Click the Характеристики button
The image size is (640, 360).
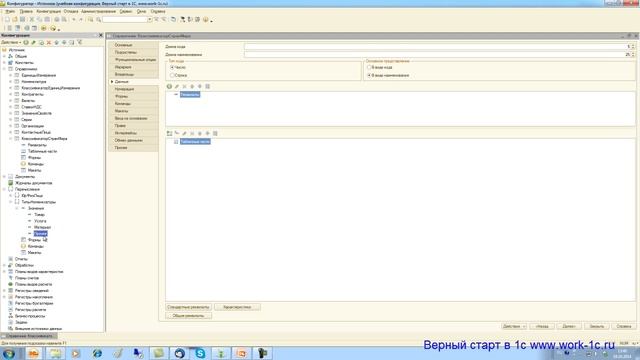[x=237, y=307]
